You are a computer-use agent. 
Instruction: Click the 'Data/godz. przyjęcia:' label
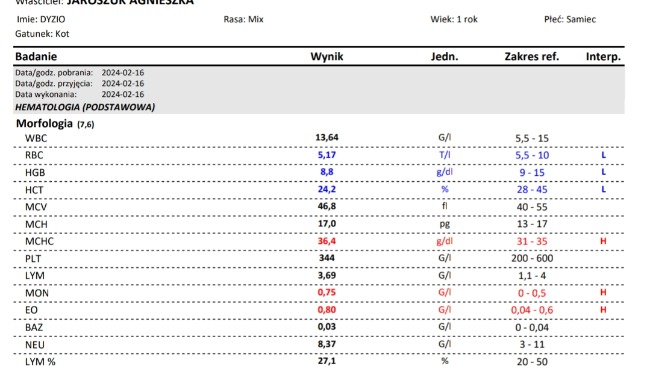[54, 83]
